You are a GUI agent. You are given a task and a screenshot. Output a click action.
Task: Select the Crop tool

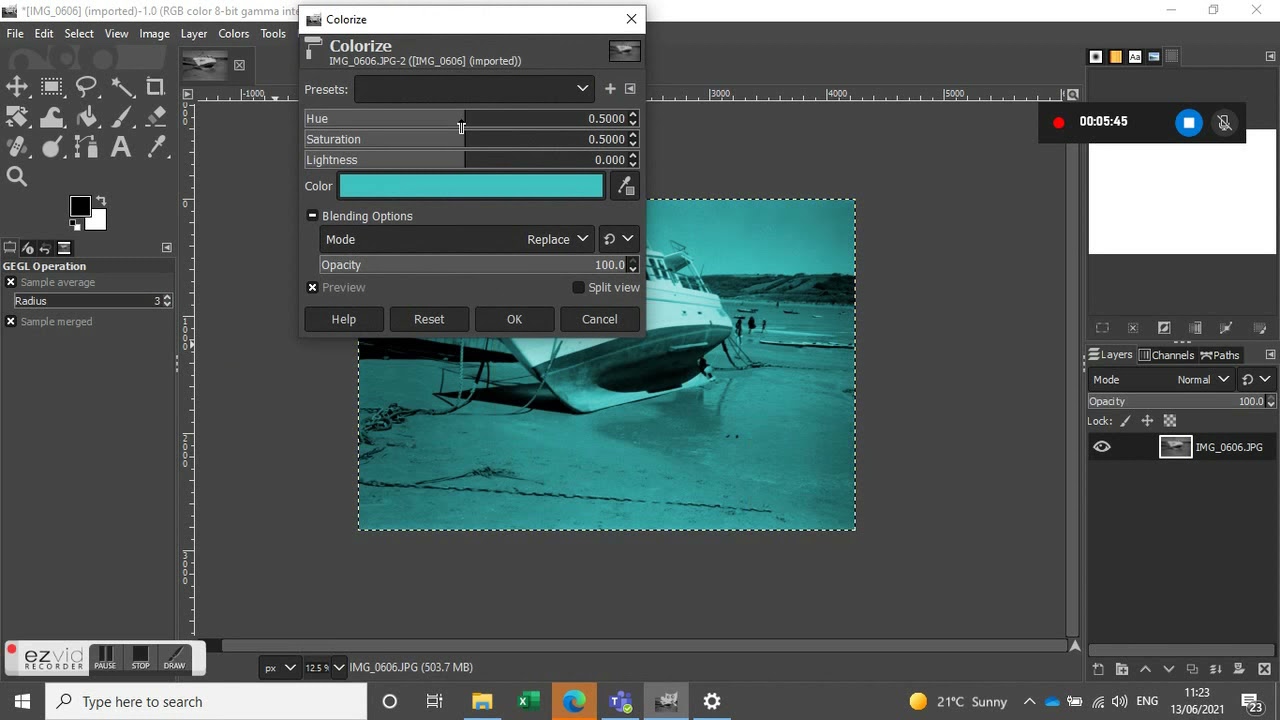(156, 87)
